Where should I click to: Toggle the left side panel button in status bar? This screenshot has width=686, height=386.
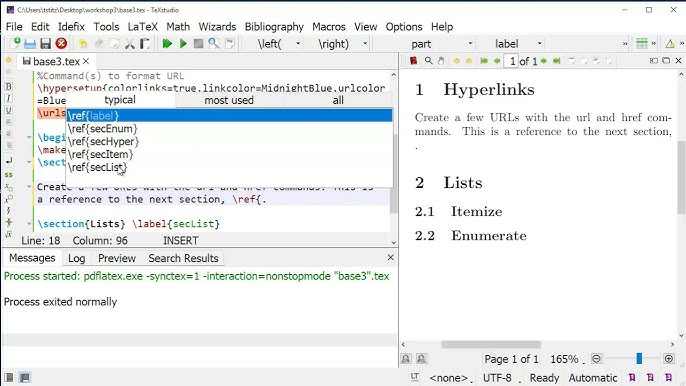click(9, 378)
